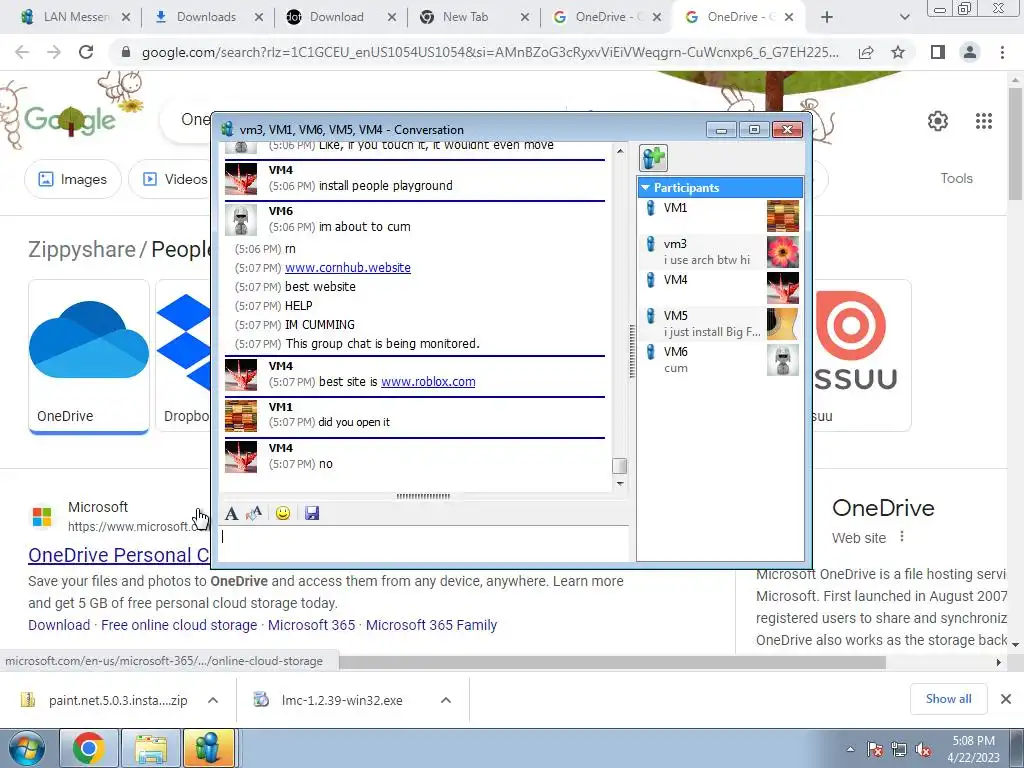
Task: Select vm3 in the Participants list
Action: (720, 252)
